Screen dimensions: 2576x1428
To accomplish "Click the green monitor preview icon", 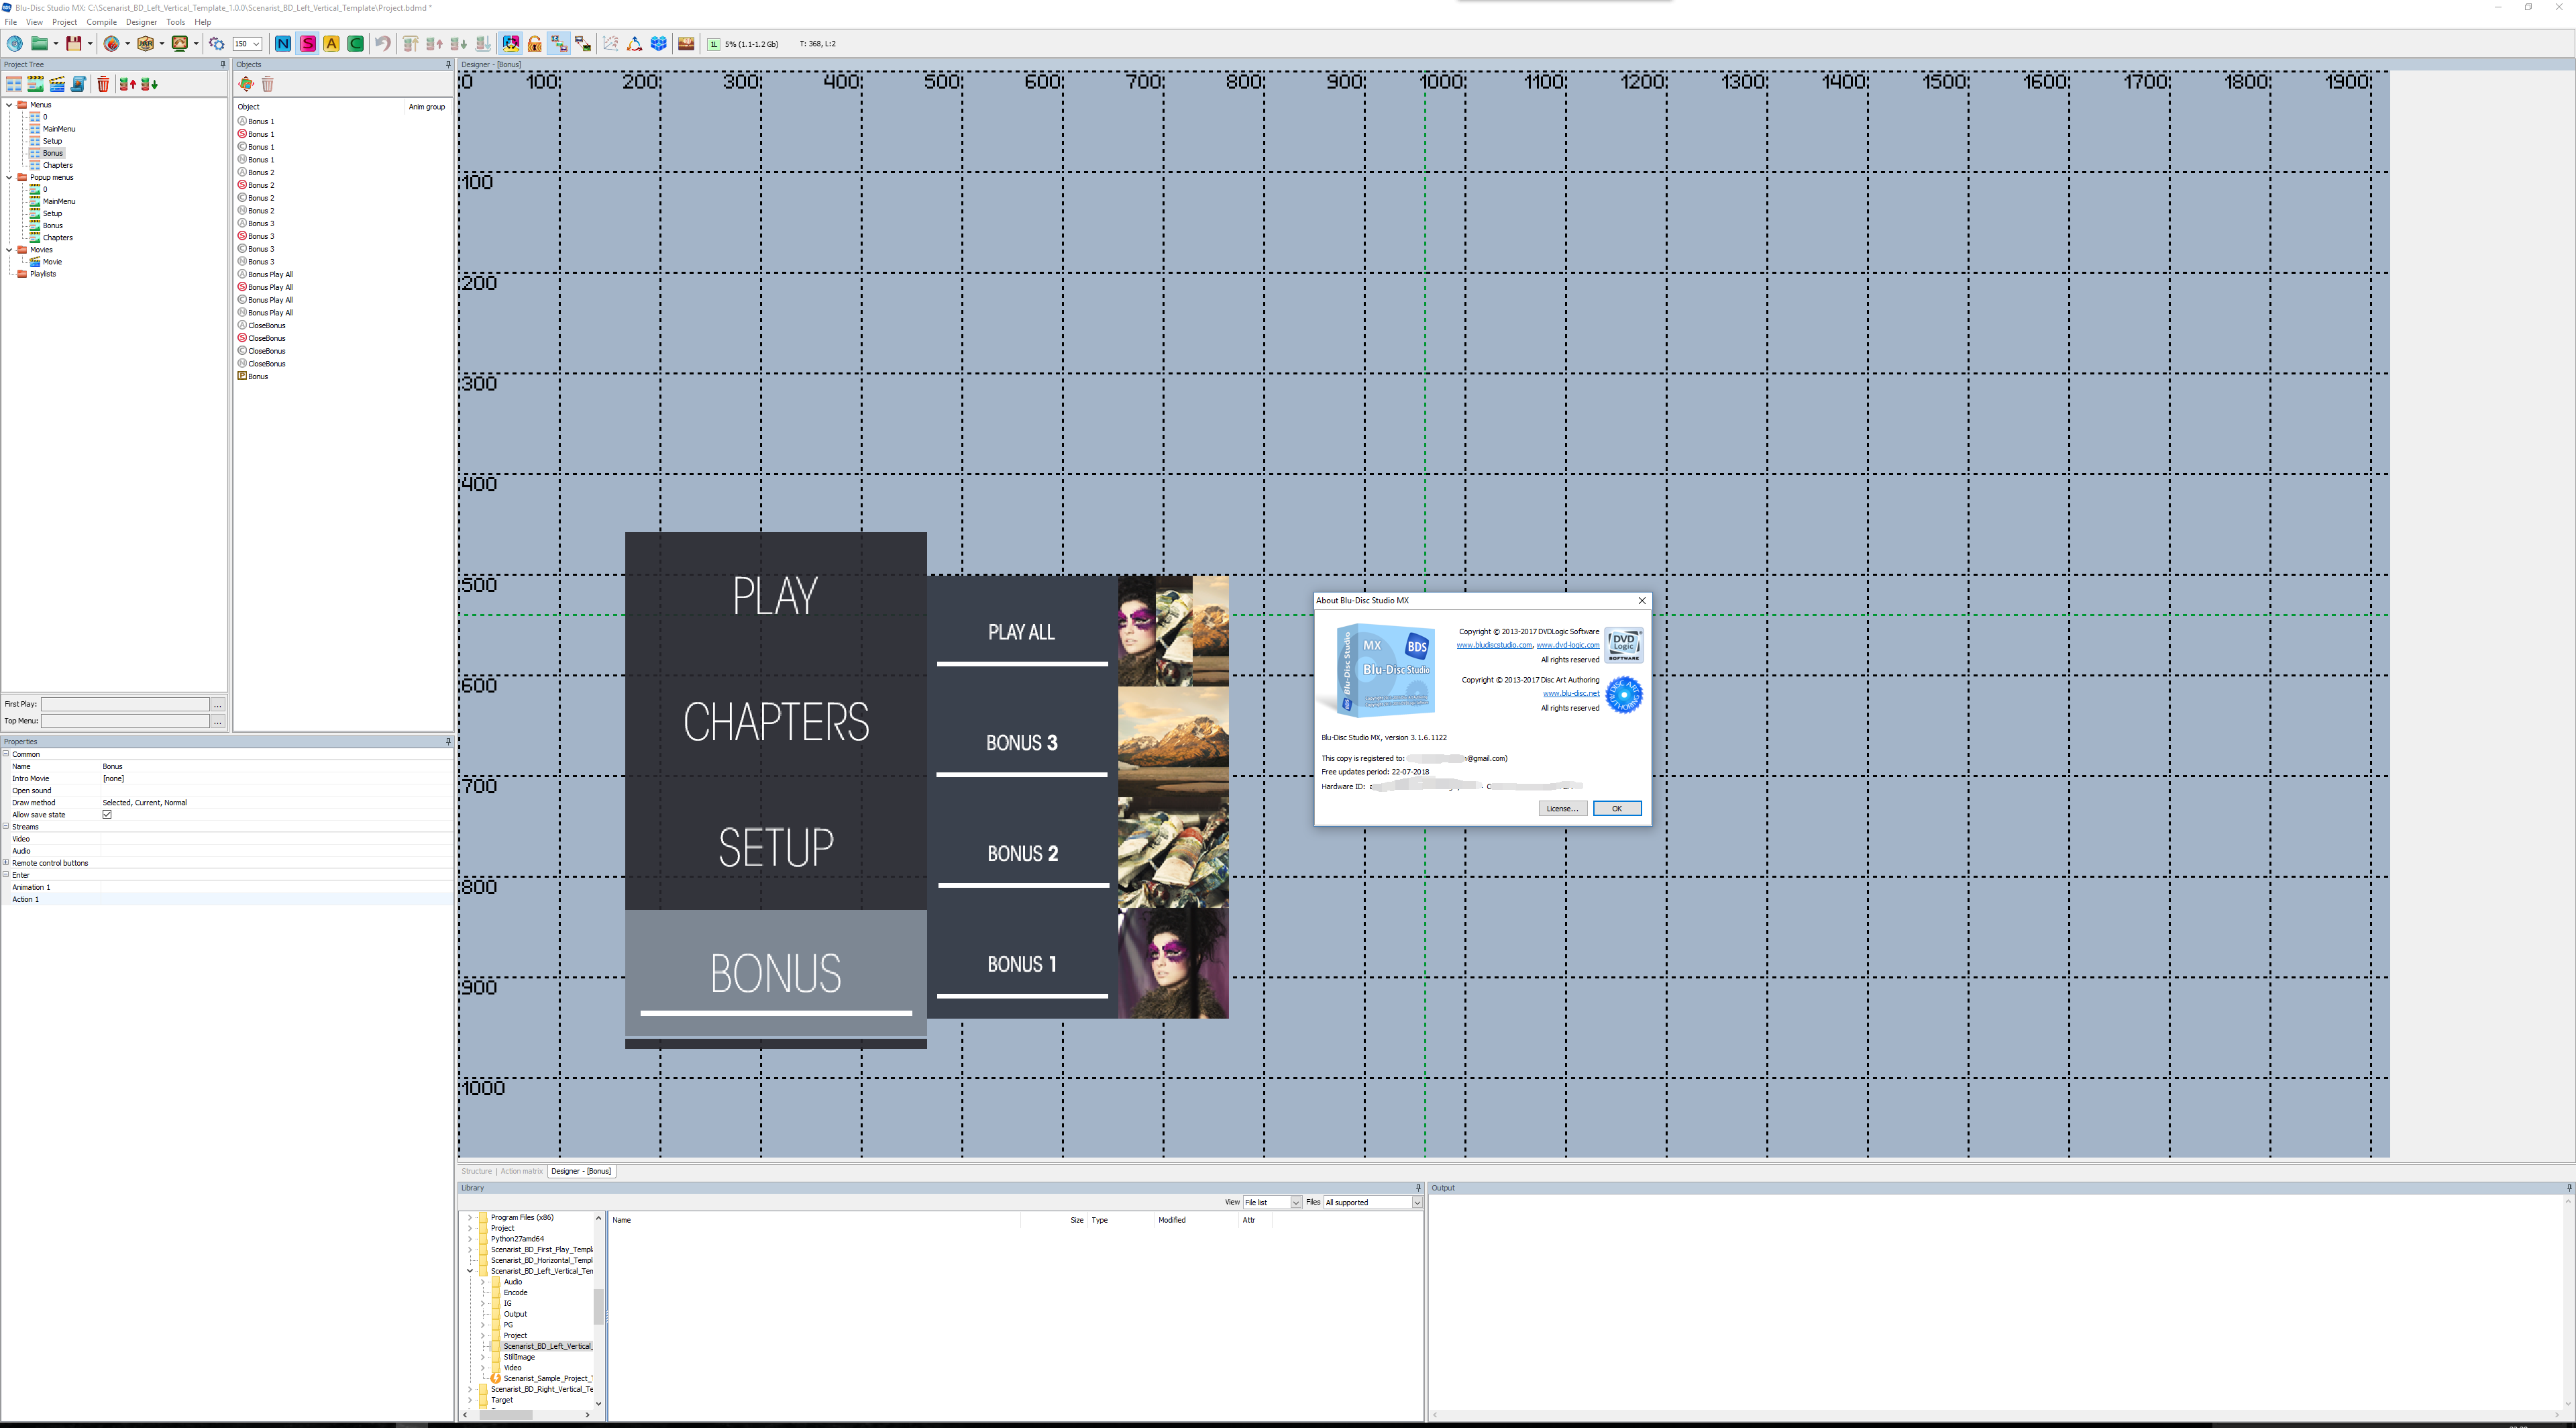I will point(180,44).
